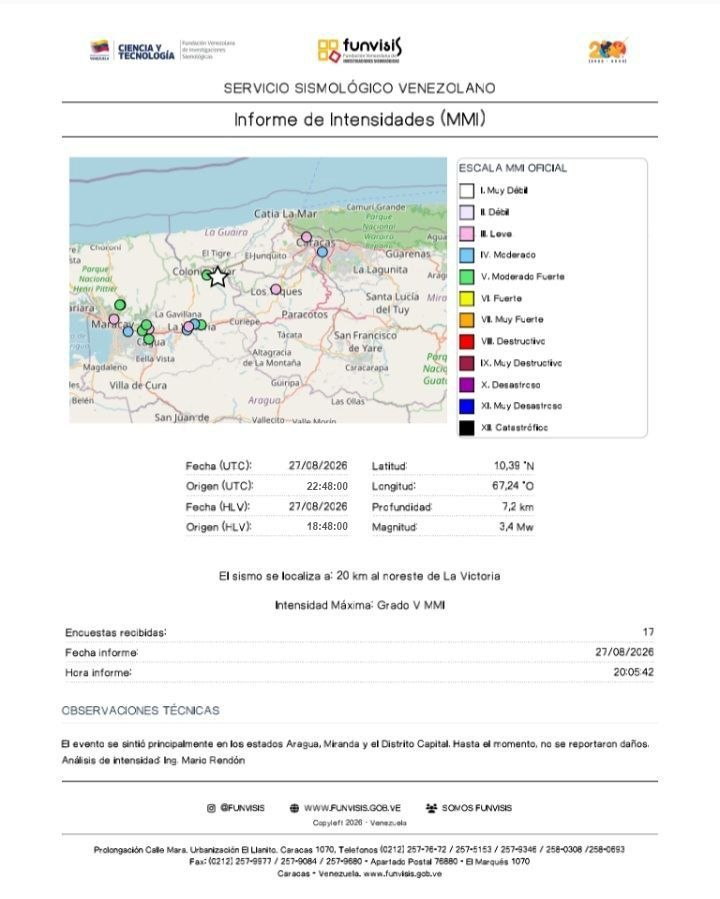Open the @FUNVISIS Instagram handle
This screenshot has width=720, height=899.
242,808
